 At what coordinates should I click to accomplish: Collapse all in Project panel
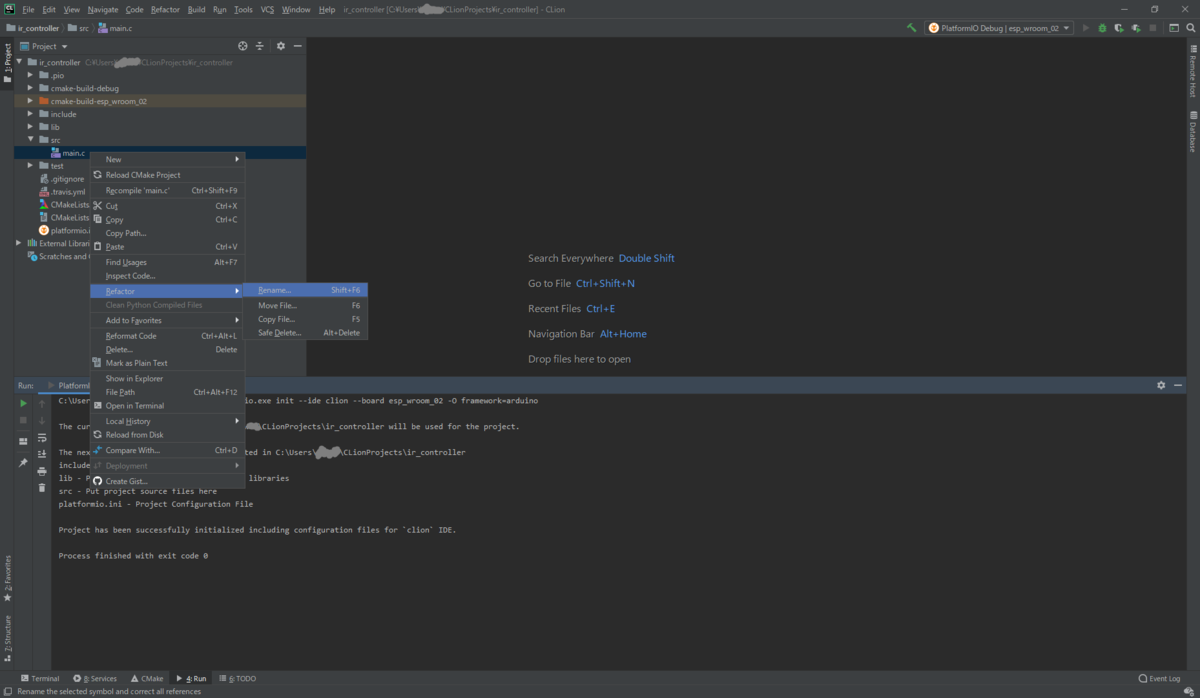(259, 46)
